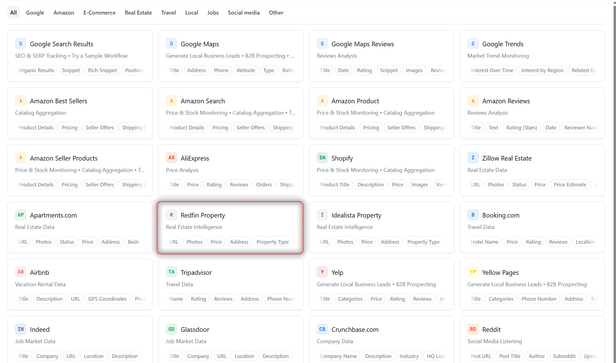Viewport: 616px width, 363px height.
Task: Click Categories tag in Yelp card
Action: coord(350,299)
